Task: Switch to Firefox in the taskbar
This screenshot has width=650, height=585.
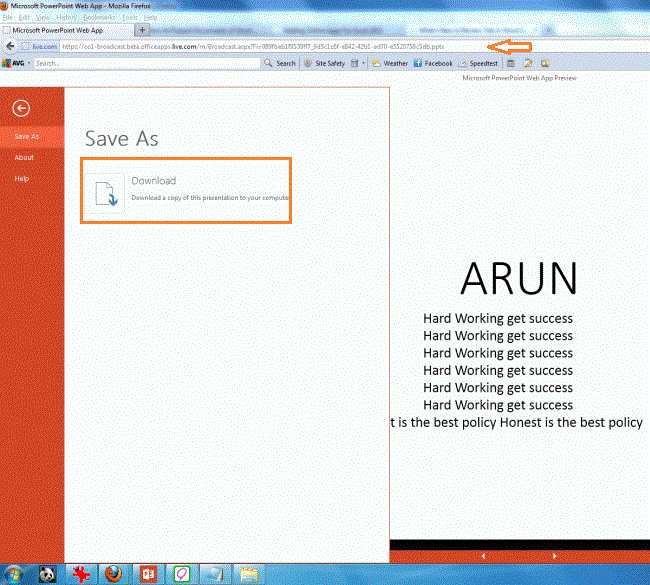Action: click(x=114, y=574)
